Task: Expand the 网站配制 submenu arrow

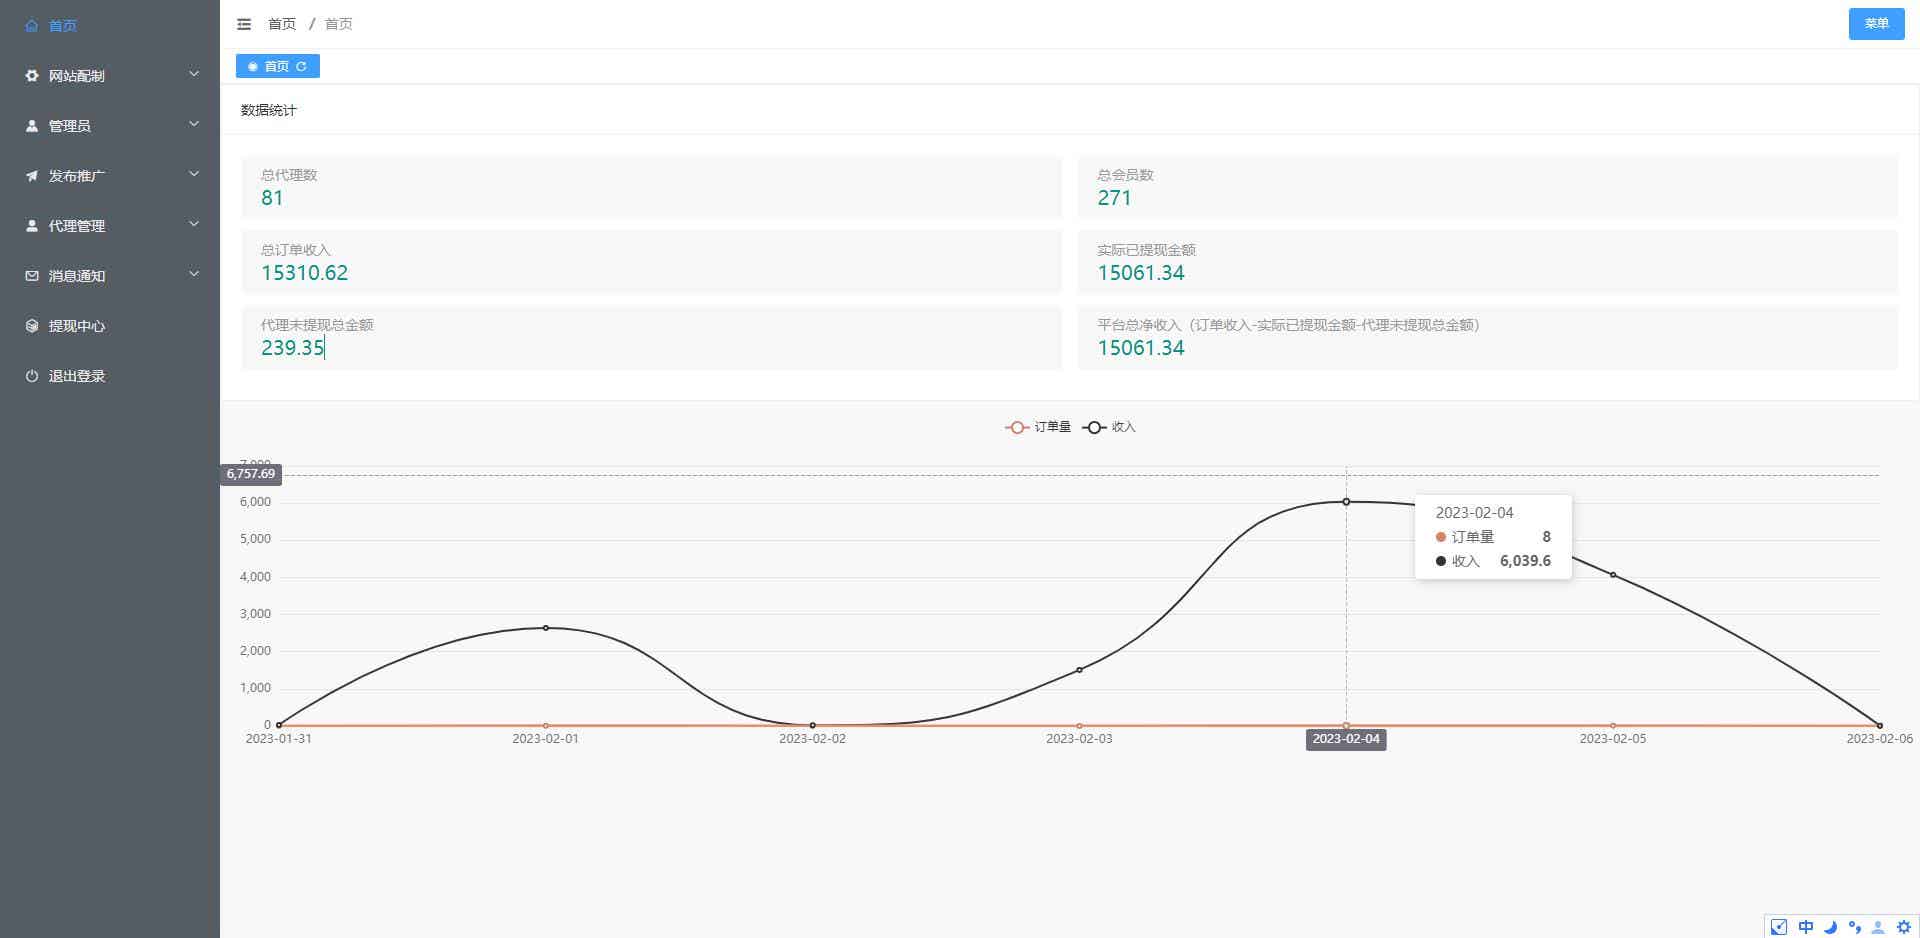Action: (x=194, y=75)
